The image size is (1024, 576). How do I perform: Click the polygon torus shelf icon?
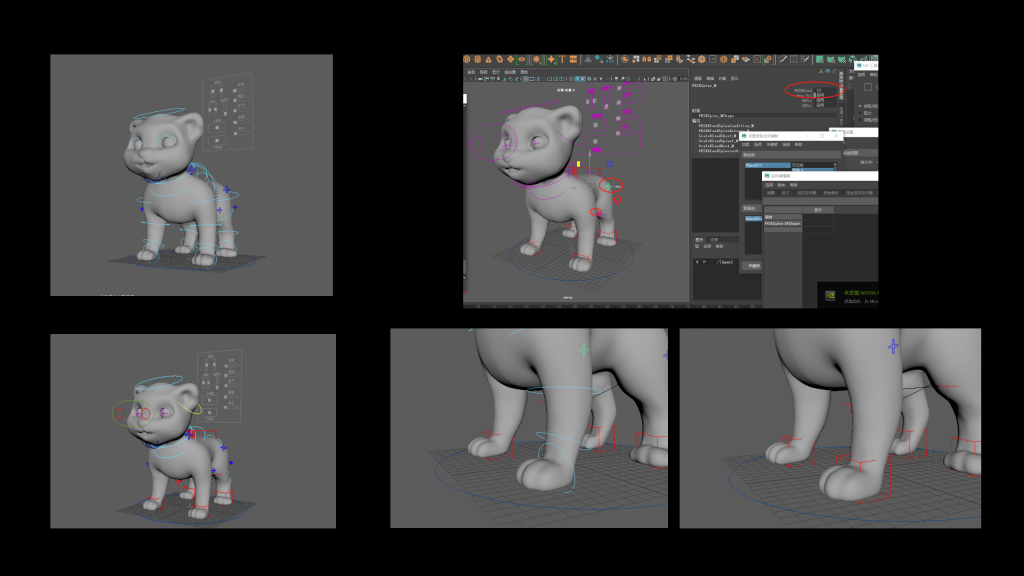[500, 59]
